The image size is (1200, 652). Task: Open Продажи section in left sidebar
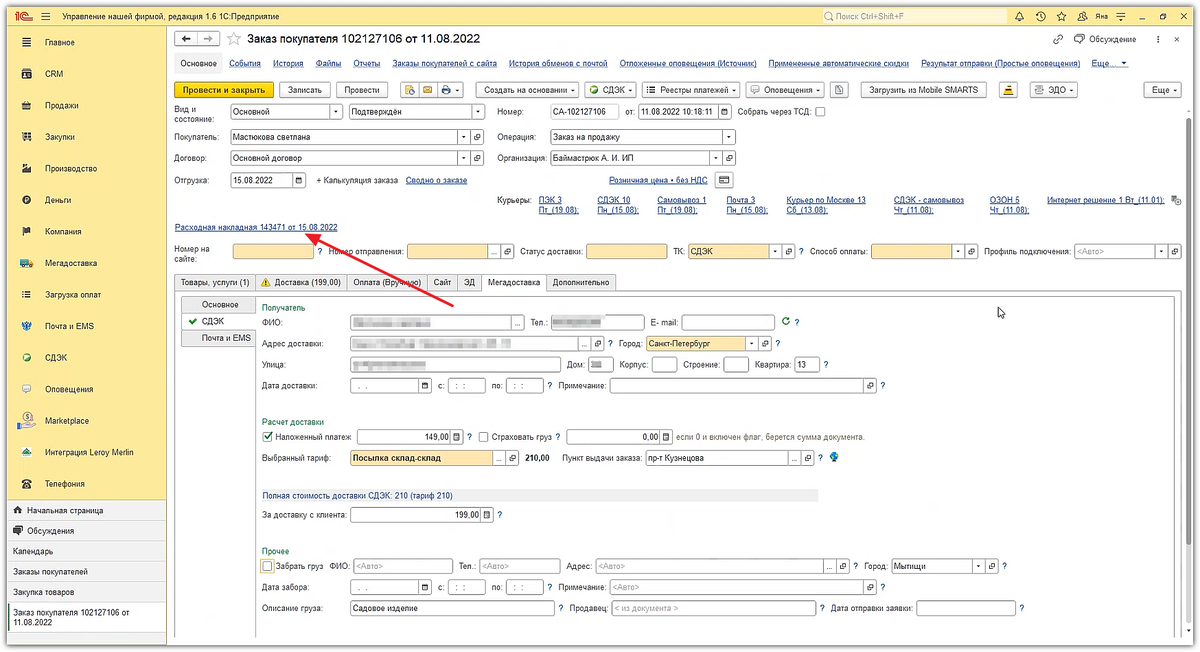pos(61,106)
